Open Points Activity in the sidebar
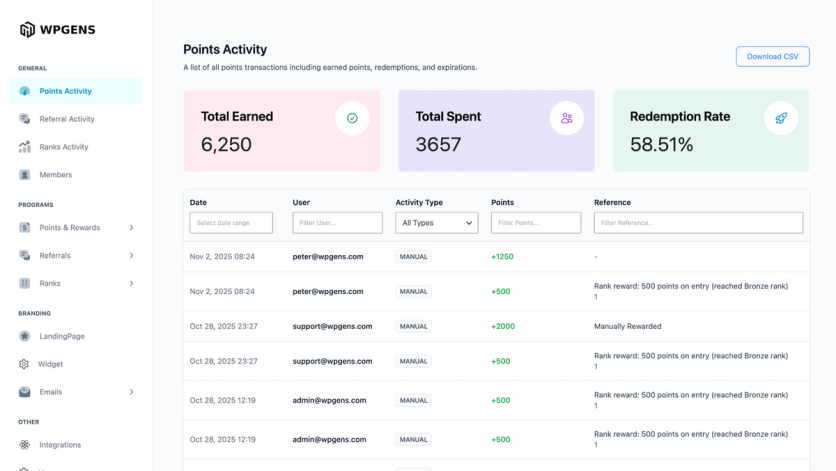836x471 pixels. coord(76,91)
